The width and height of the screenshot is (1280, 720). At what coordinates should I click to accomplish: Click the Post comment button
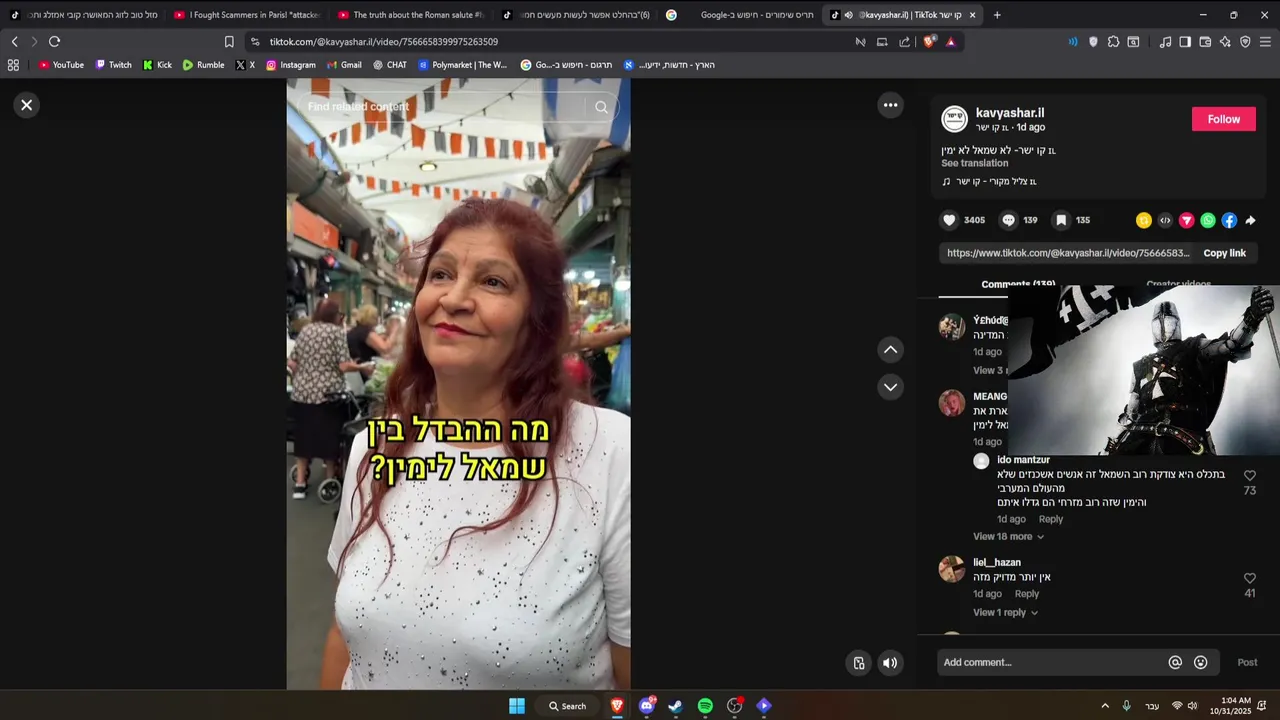(x=1247, y=662)
